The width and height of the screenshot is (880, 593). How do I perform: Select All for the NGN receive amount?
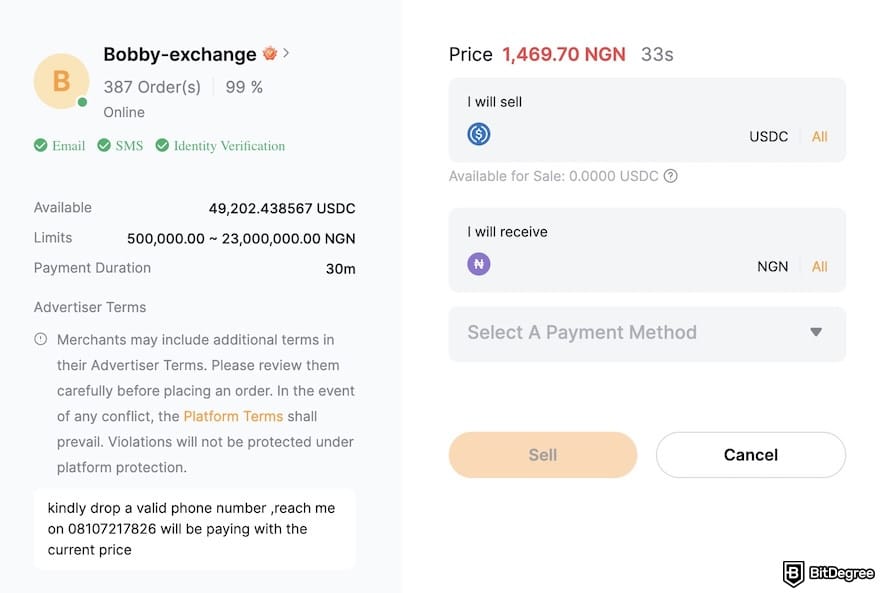point(819,266)
